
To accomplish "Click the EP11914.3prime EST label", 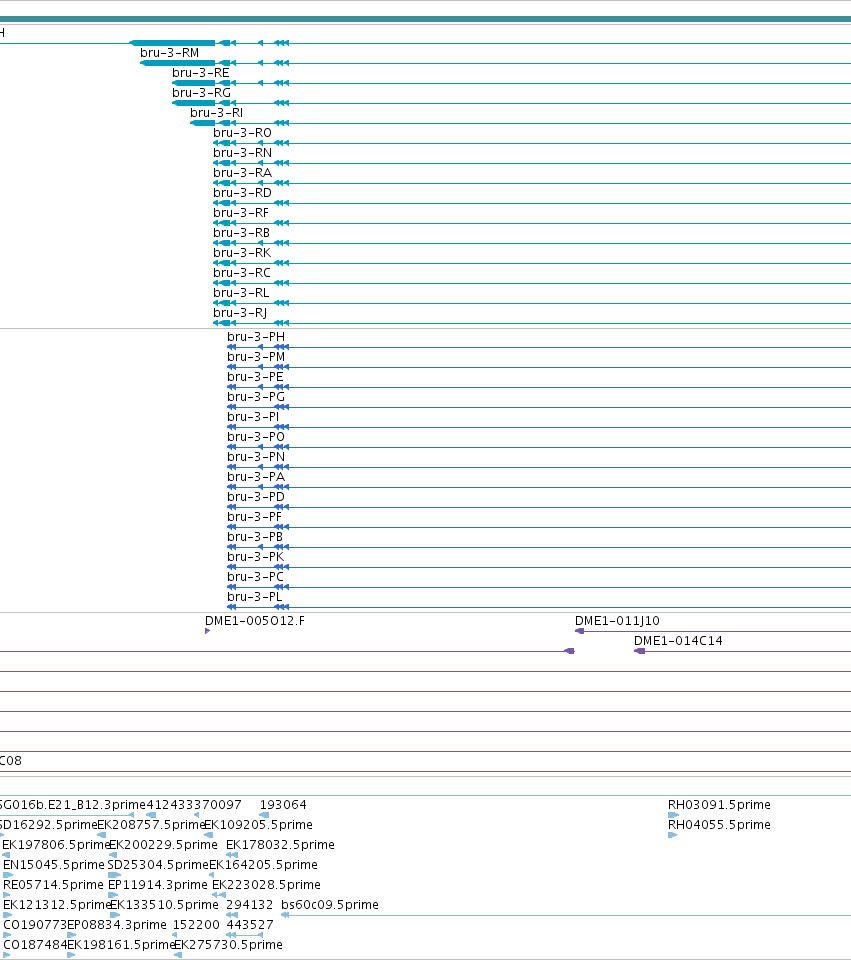I will click(x=158, y=885).
